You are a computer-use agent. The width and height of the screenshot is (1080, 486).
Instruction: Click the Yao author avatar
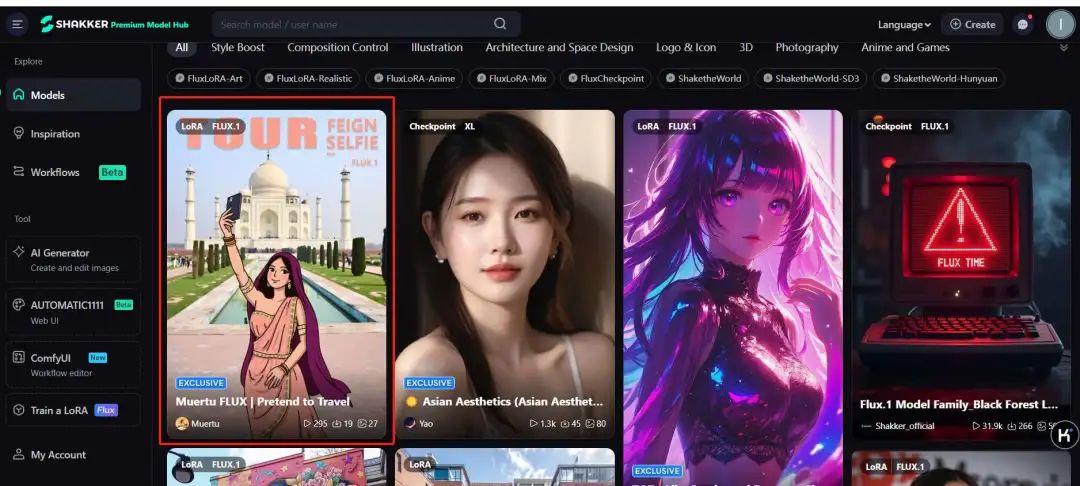click(410, 423)
